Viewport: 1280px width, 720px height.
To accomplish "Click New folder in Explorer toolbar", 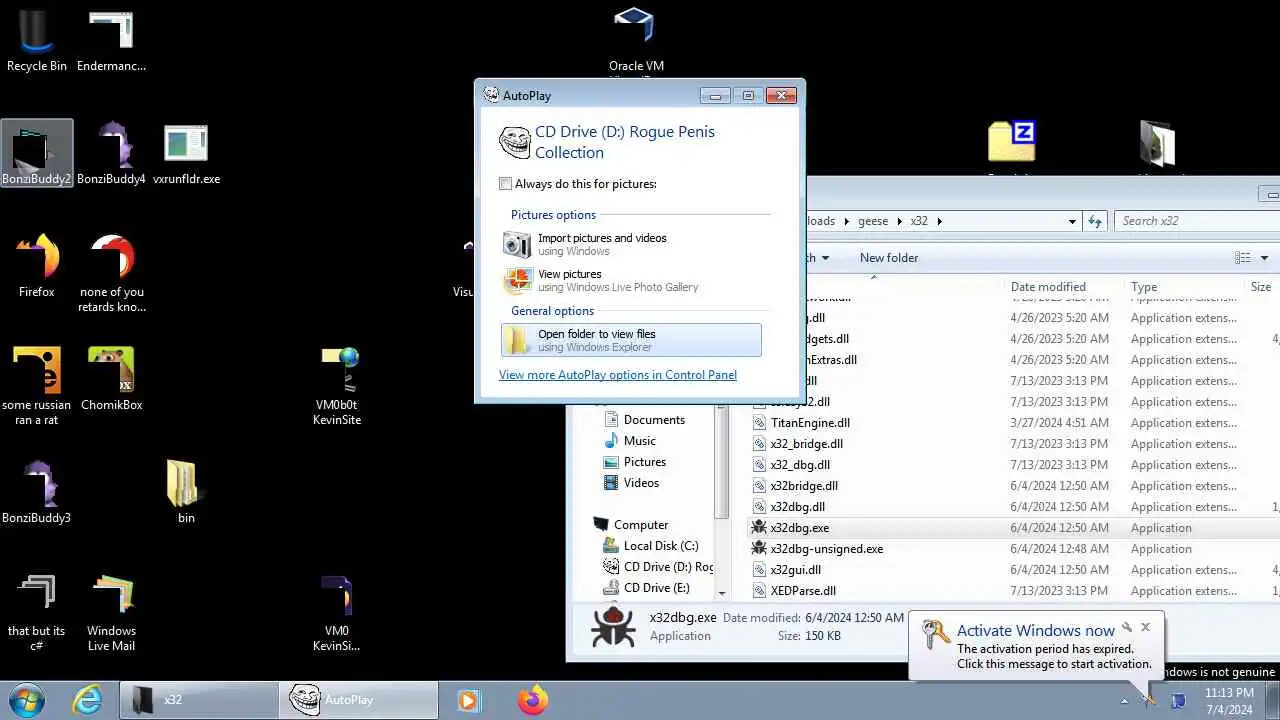I will click(889, 258).
